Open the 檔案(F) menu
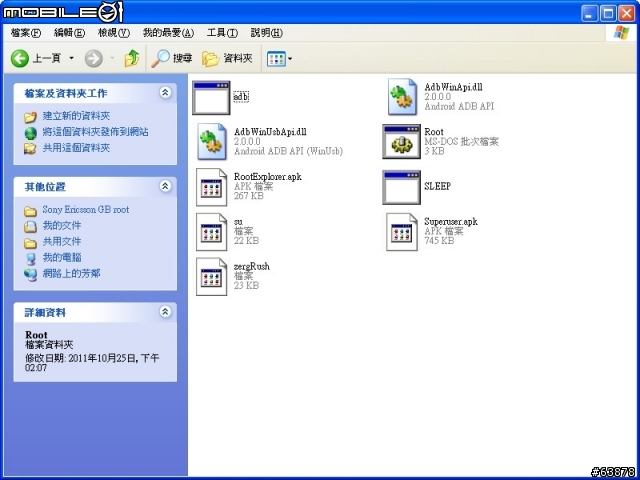This screenshot has height=480, width=640. pyautogui.click(x=25, y=33)
